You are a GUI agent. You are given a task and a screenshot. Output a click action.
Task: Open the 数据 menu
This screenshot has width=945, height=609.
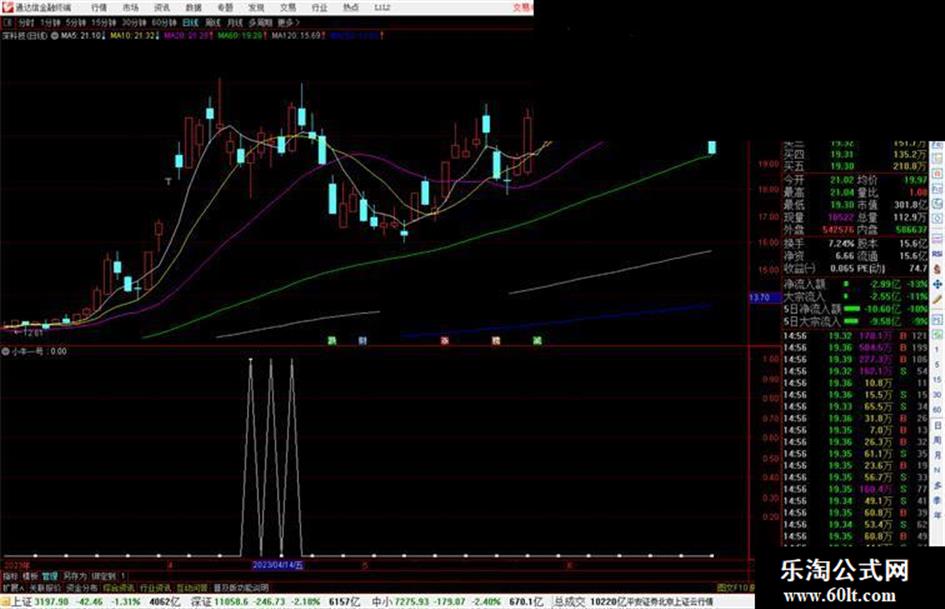(193, 7)
